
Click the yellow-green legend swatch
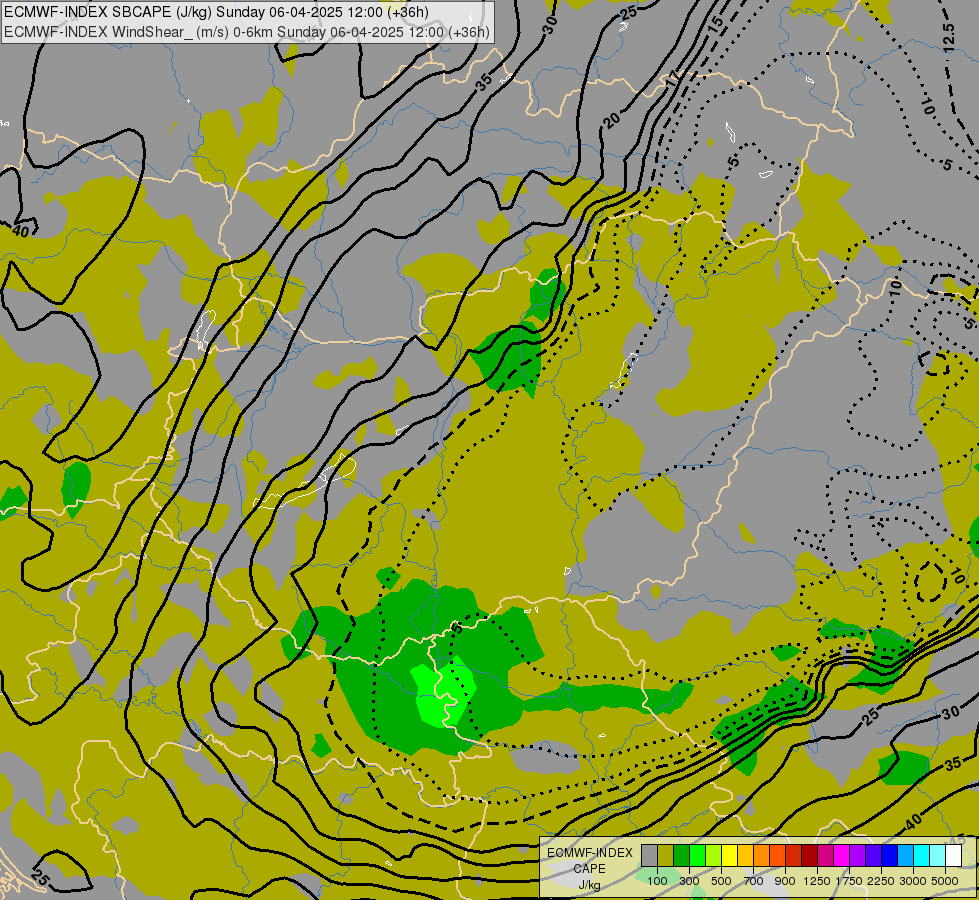[x=713, y=855]
